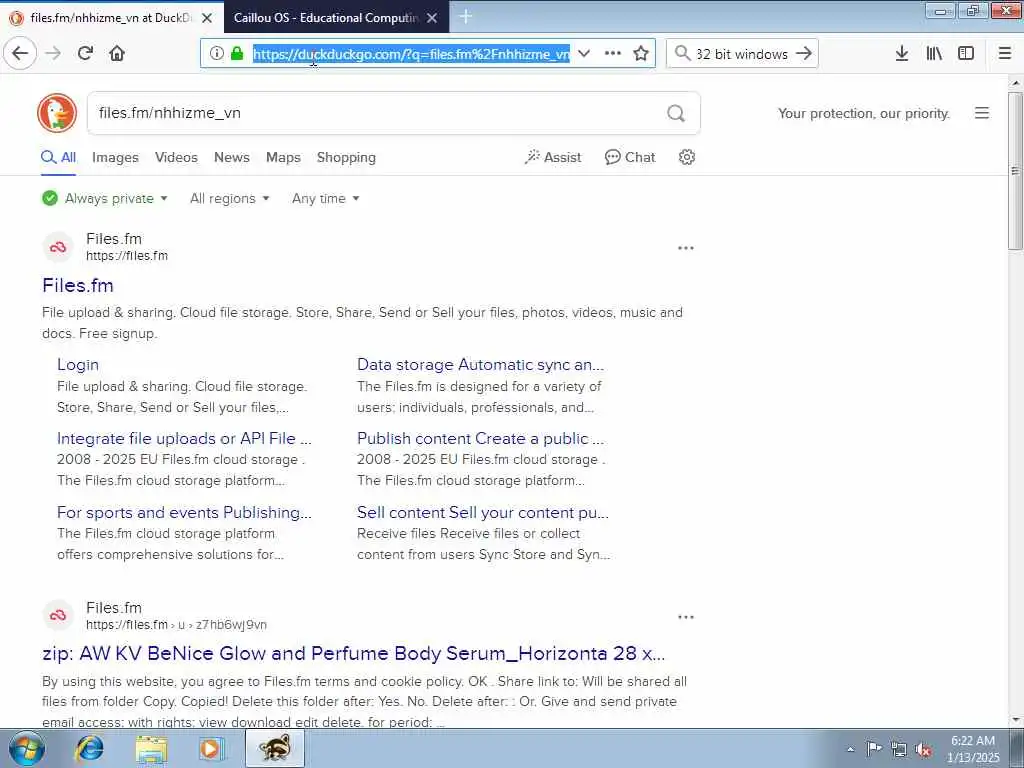Click the browser address bar URL
This screenshot has width=1024, height=768.
coord(411,54)
